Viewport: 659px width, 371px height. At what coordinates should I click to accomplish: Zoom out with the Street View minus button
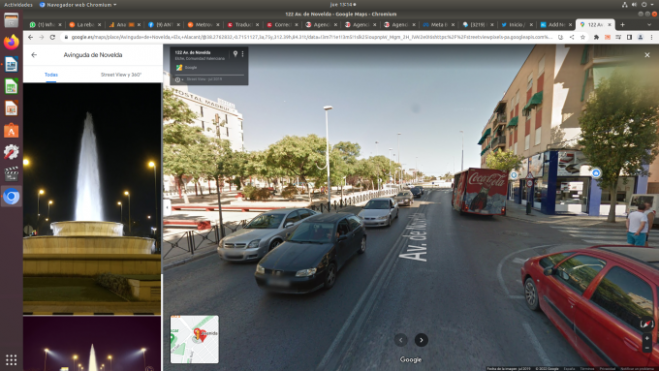point(647,348)
